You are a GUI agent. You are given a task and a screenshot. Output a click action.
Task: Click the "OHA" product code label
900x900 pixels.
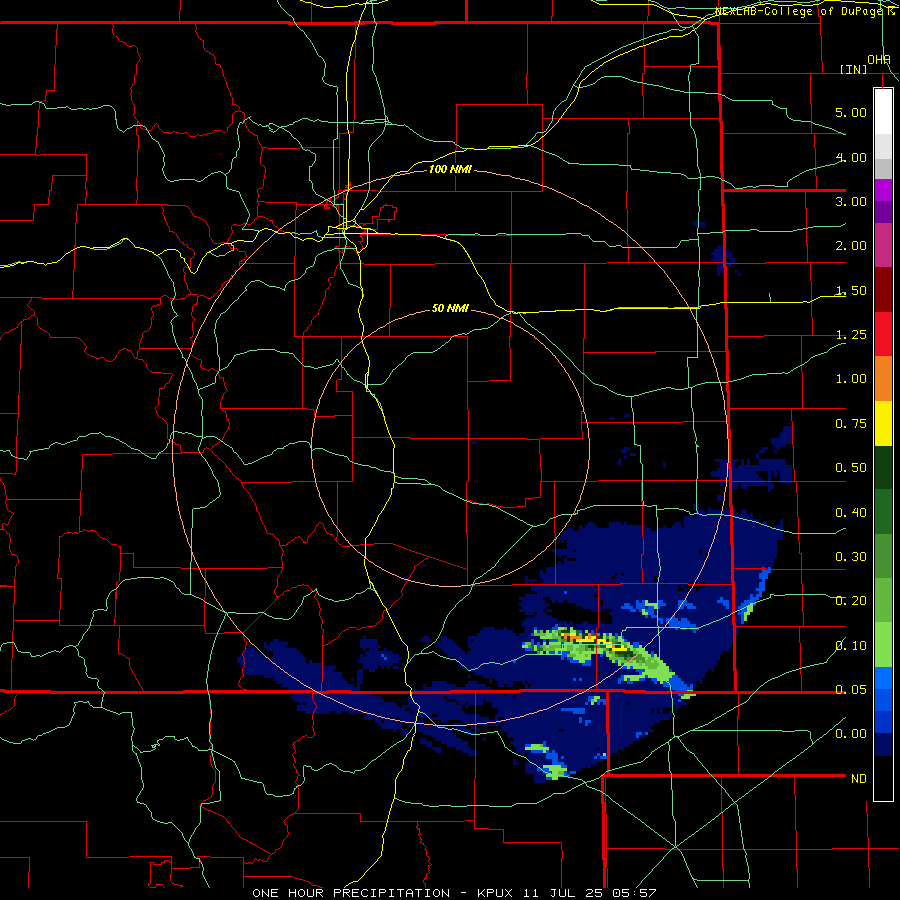pyautogui.click(x=879, y=60)
